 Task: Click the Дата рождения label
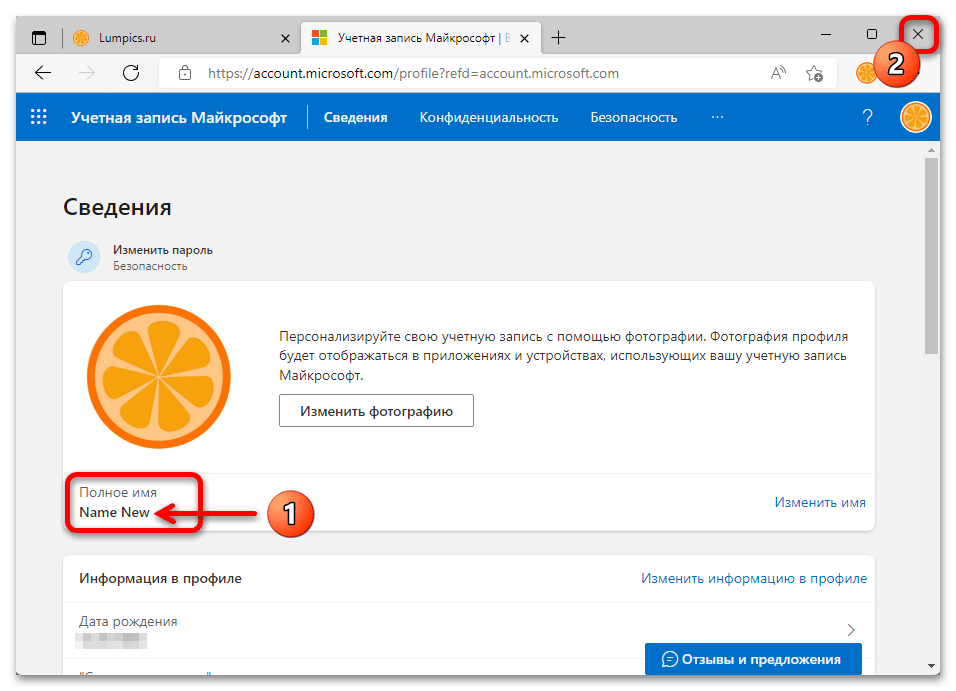point(128,621)
